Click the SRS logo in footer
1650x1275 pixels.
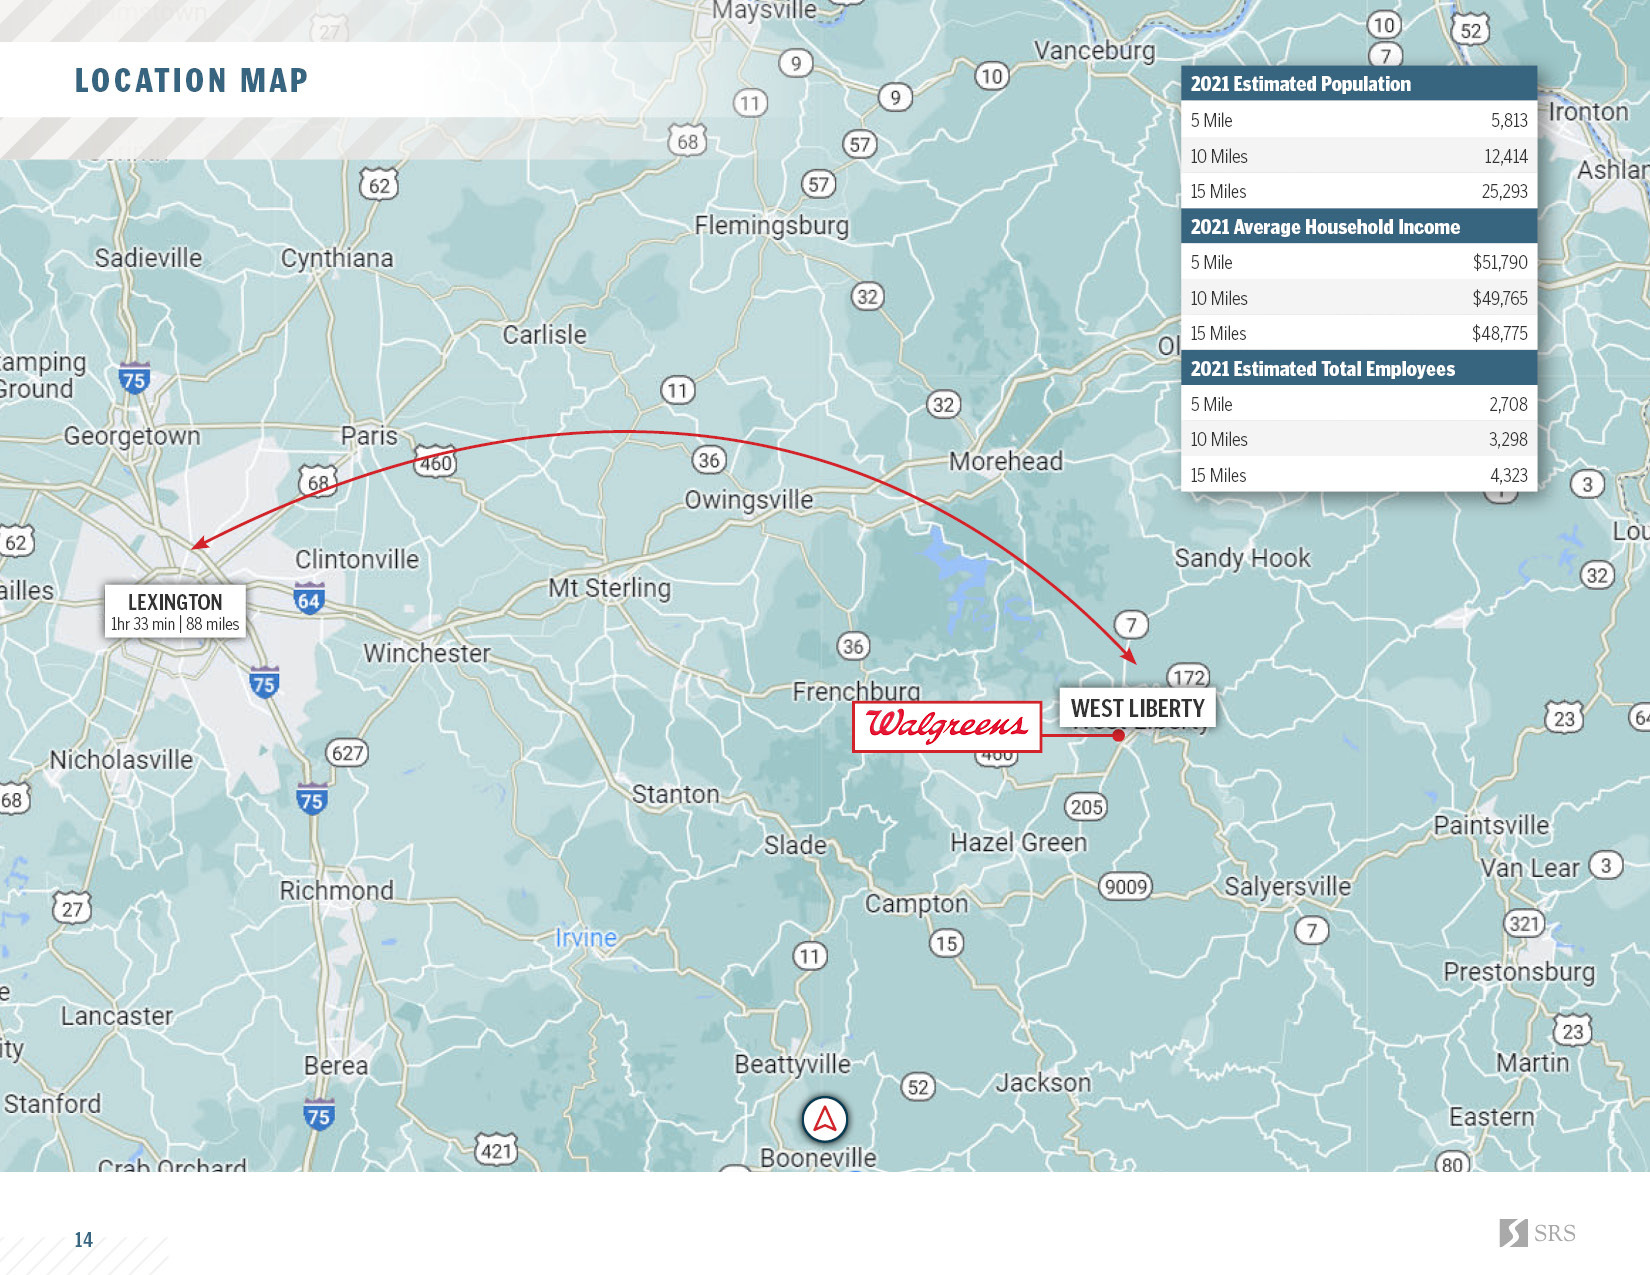1538,1233
